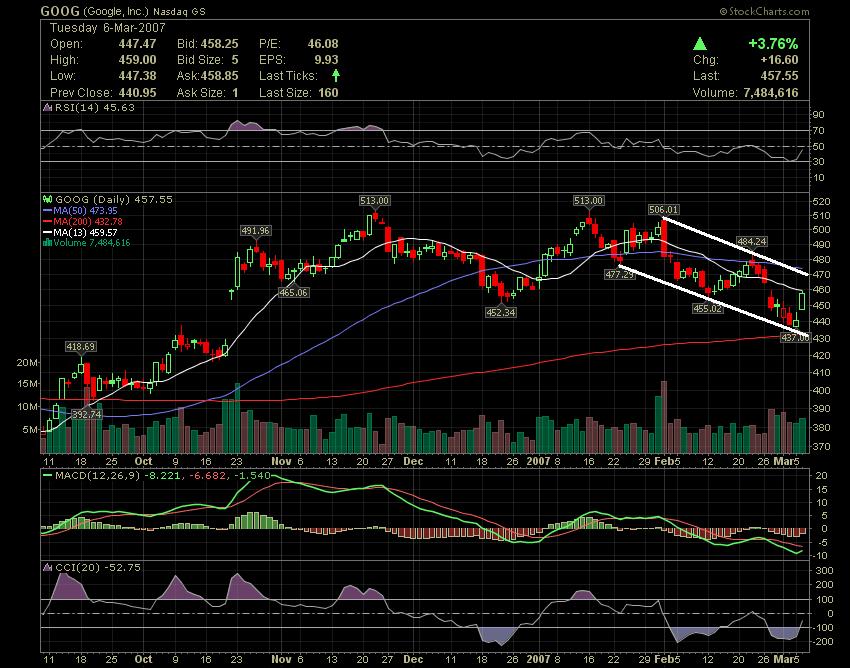
Task: Click the Prev Close value 440.95
Action: (138, 93)
